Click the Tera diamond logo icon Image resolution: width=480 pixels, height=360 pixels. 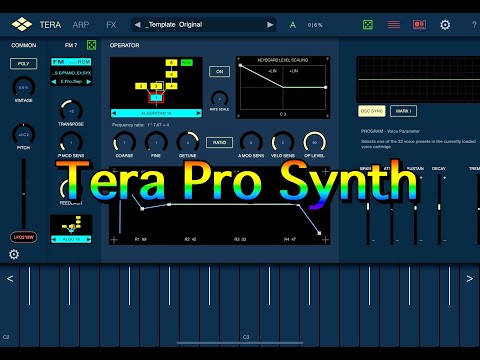22,25
